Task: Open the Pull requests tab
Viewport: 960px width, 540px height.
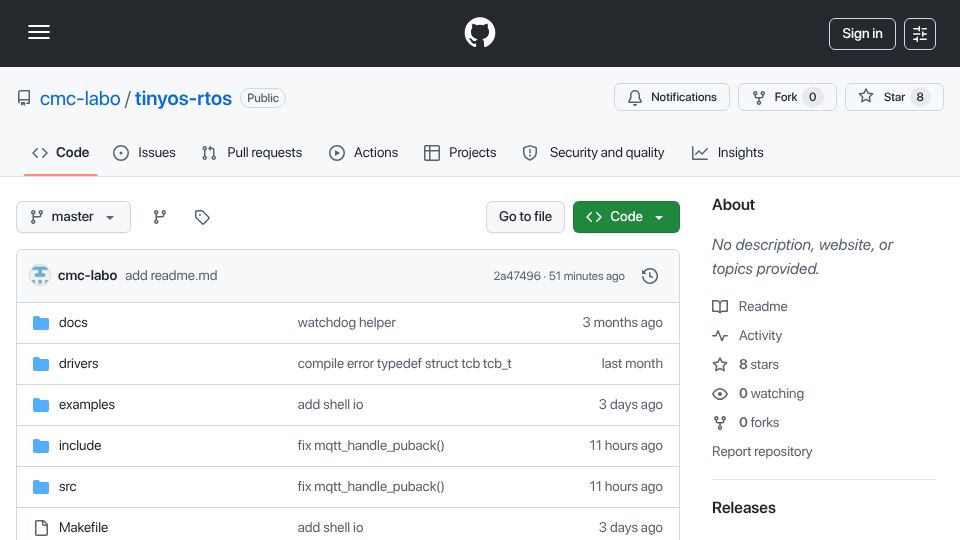Action: (252, 152)
